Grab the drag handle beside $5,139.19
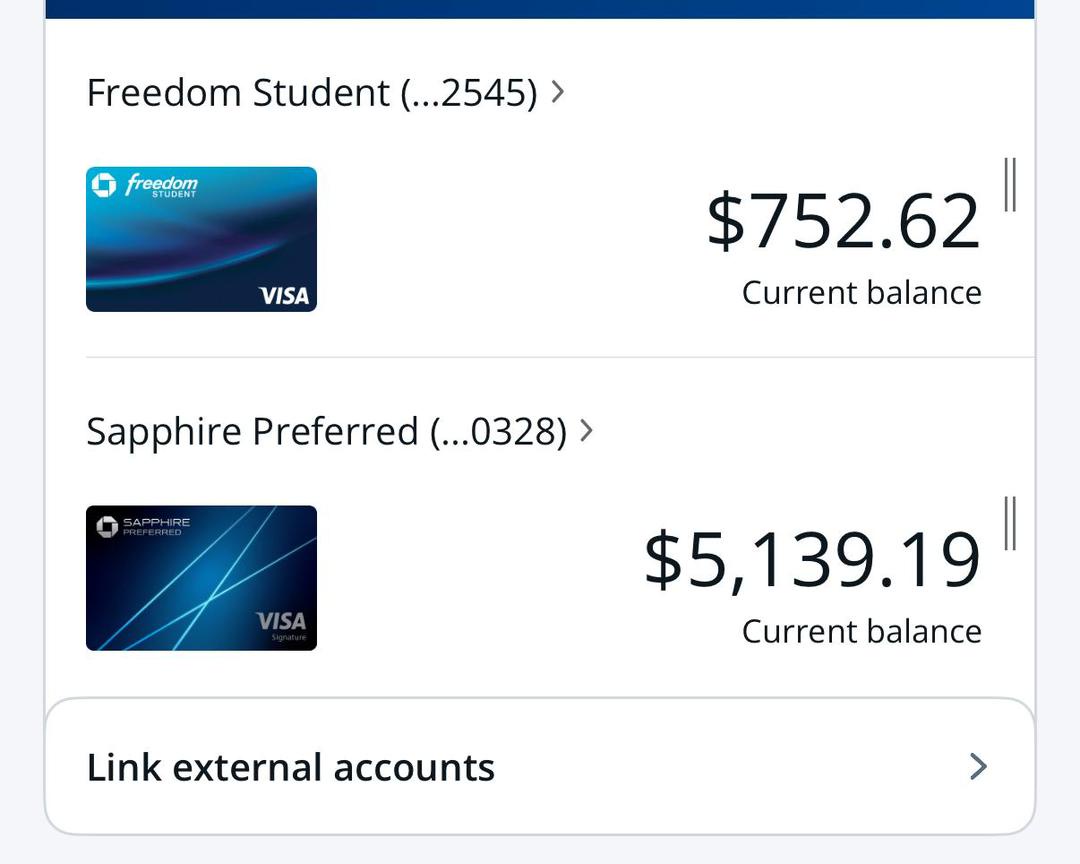This screenshot has width=1080, height=864. (1009, 523)
